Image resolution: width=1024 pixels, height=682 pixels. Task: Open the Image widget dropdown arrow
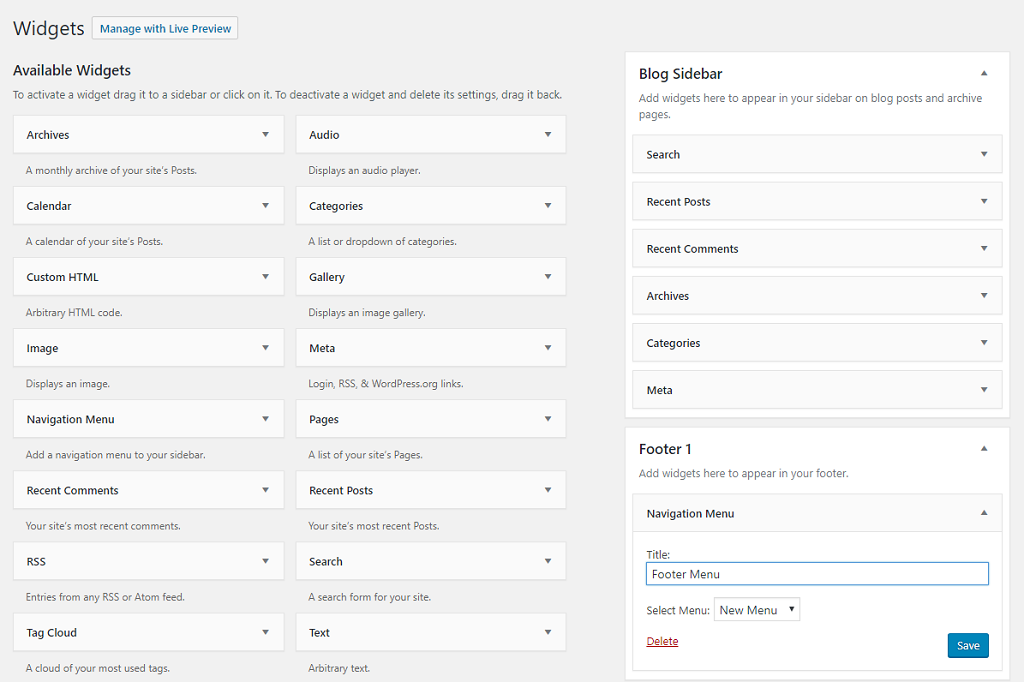pyautogui.click(x=265, y=348)
